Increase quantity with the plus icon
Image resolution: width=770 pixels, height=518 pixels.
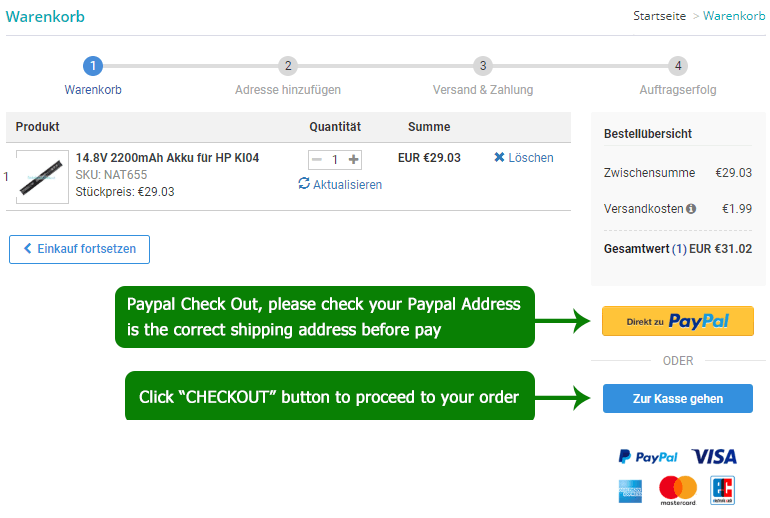click(x=353, y=159)
